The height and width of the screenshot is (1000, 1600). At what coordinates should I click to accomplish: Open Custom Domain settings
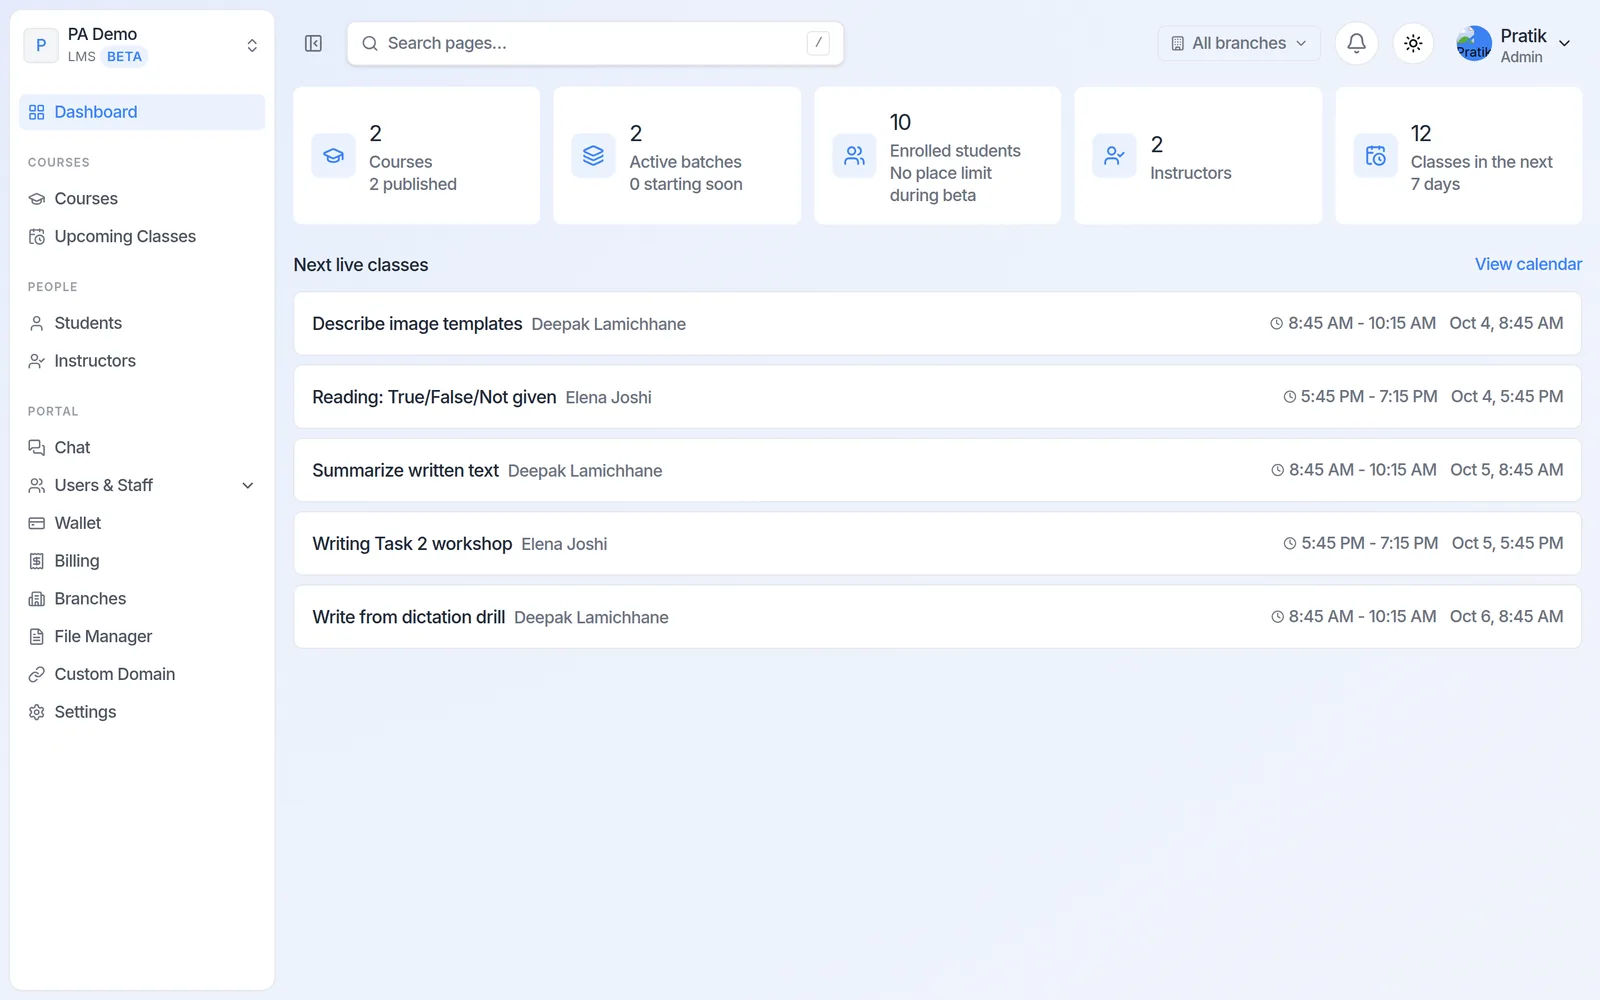[142, 675]
